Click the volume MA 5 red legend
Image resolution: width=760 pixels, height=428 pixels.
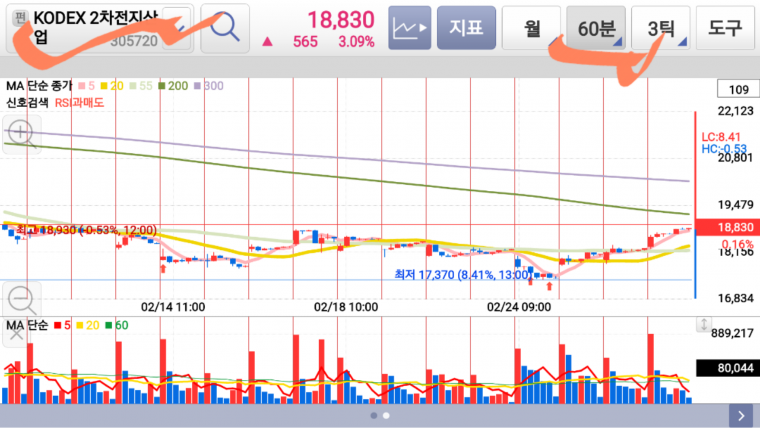pos(63,325)
